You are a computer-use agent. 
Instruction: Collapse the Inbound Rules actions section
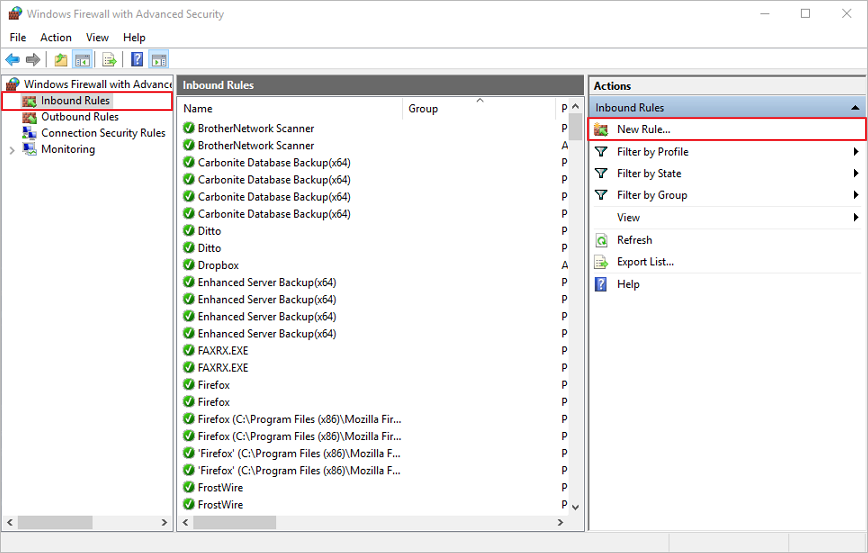pos(854,107)
